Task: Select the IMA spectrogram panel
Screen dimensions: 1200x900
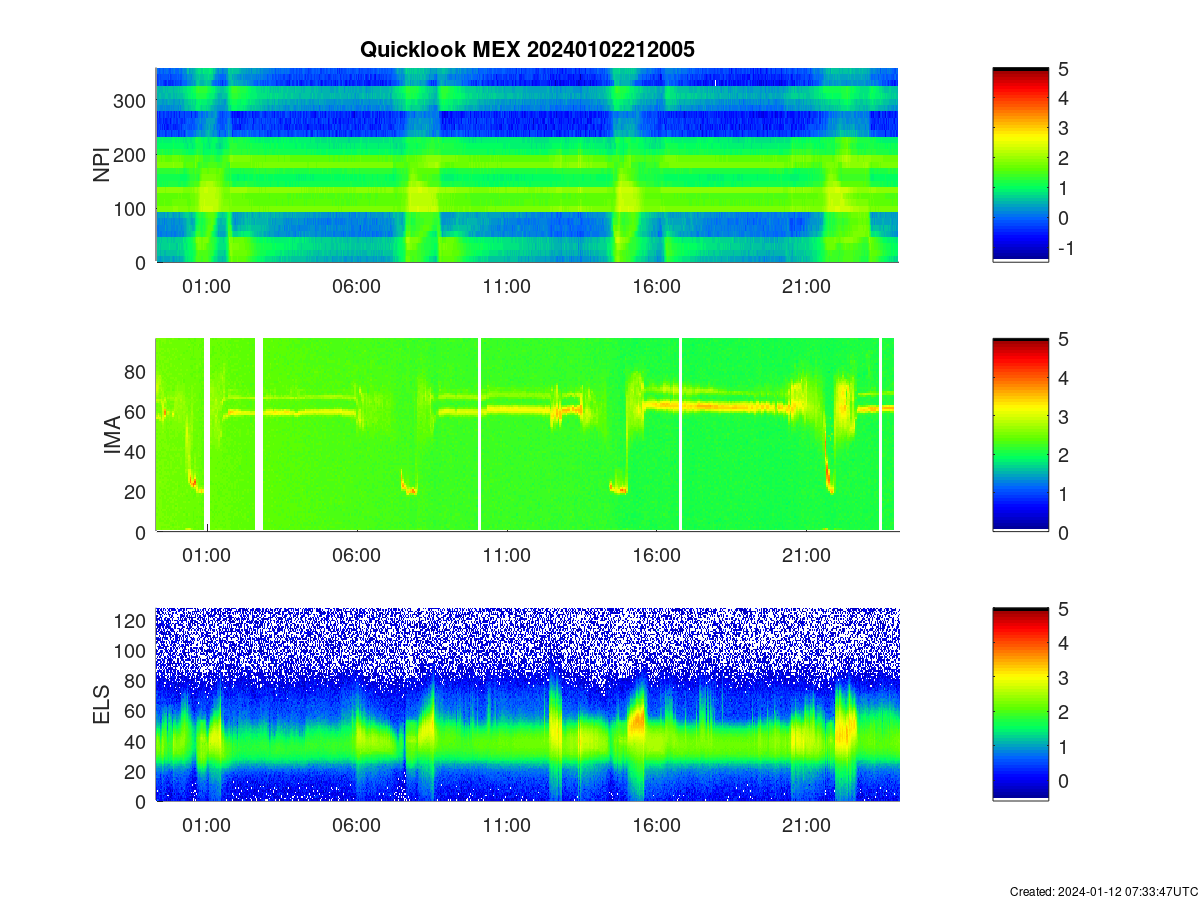Action: tap(527, 435)
